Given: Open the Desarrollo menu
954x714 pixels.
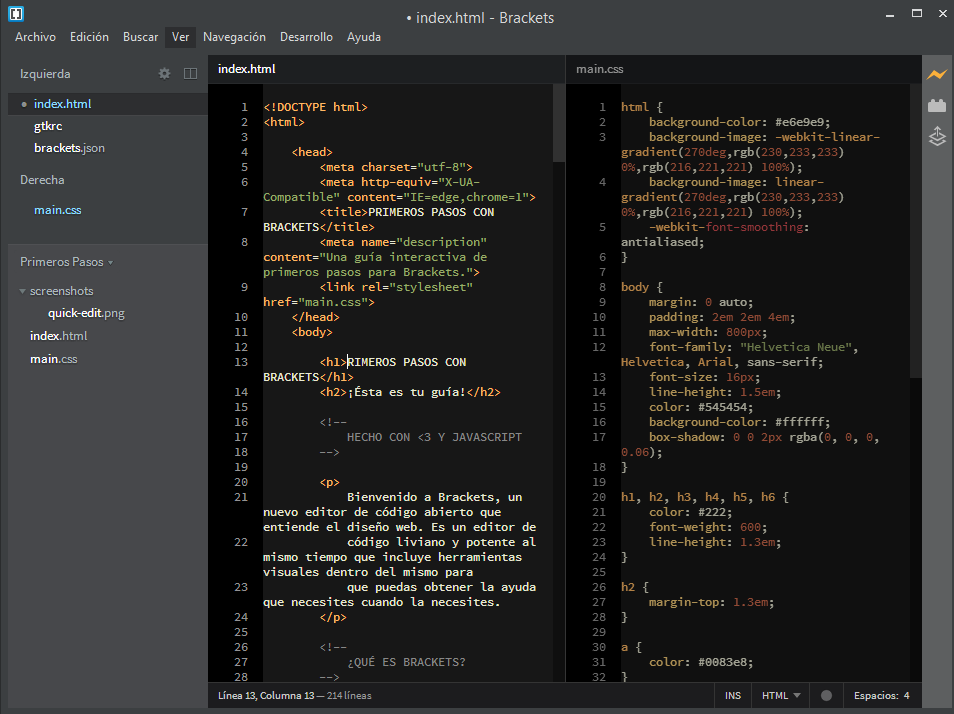Looking at the screenshot, I should pyautogui.click(x=306, y=37).
